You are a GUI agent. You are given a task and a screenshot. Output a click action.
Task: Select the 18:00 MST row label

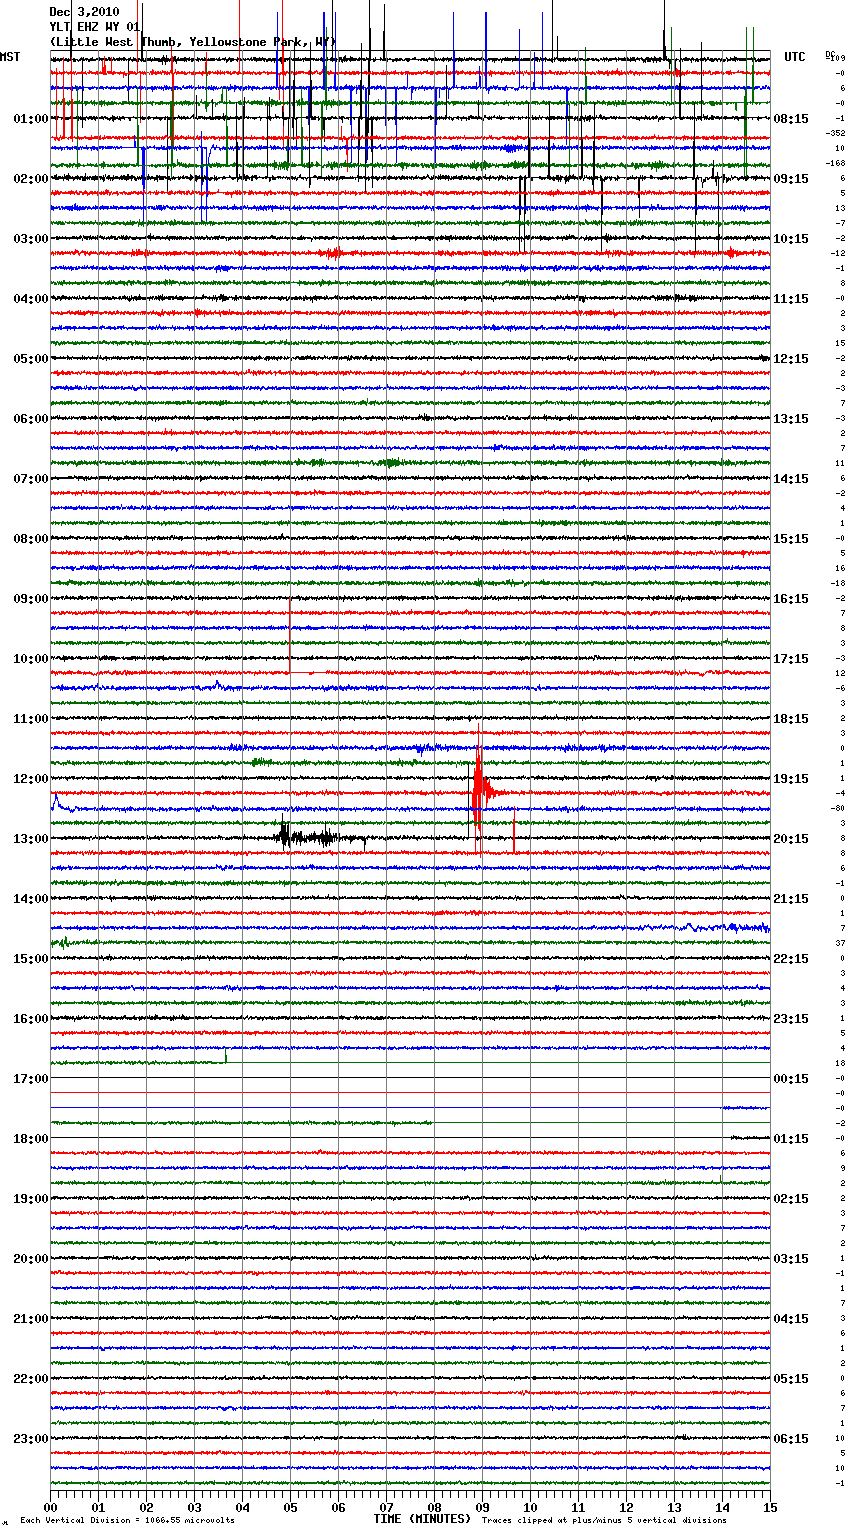click(31, 1138)
